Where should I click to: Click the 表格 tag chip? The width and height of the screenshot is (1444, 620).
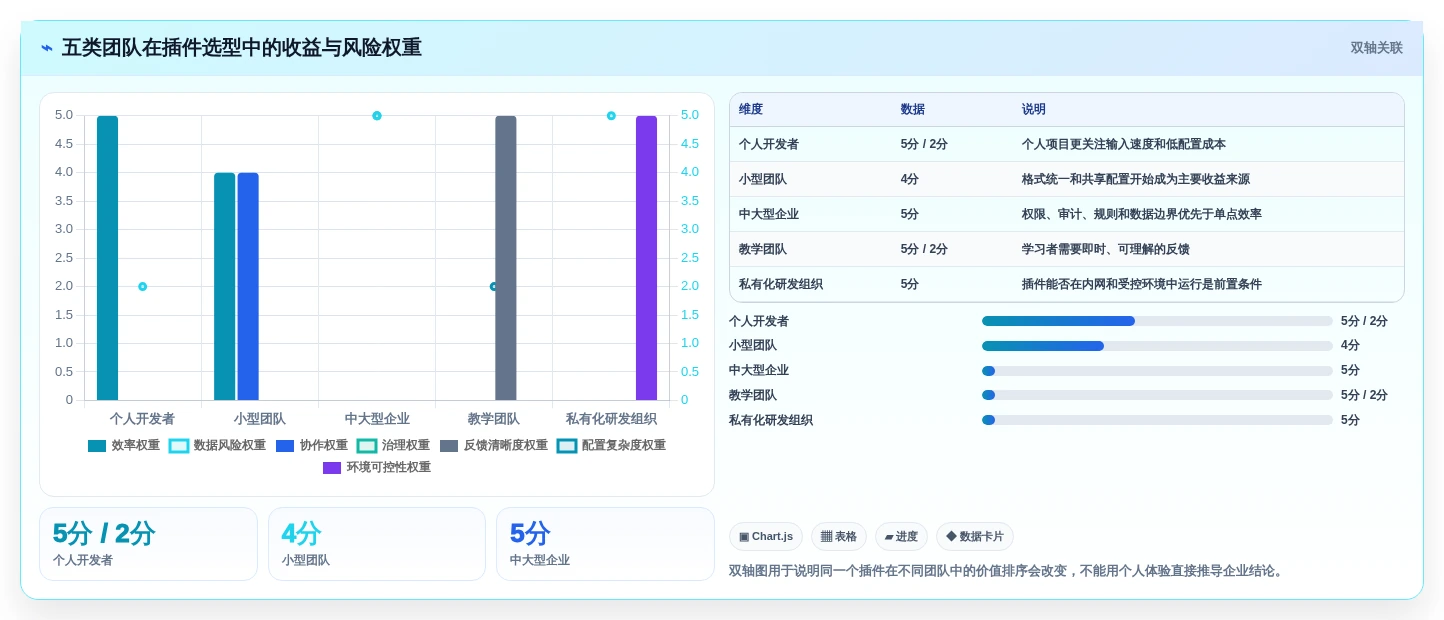tap(839, 537)
